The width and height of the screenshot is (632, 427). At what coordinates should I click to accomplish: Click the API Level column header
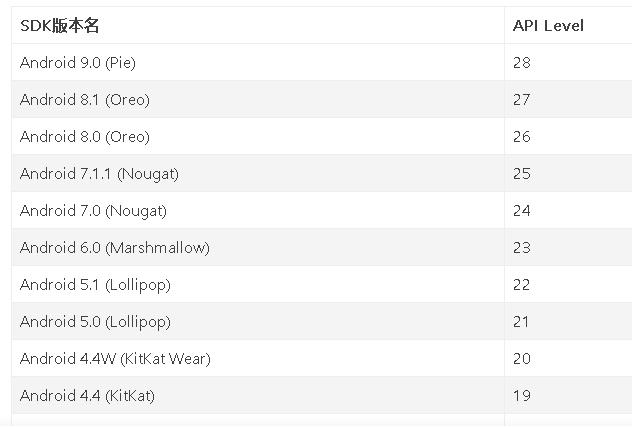coord(548,26)
